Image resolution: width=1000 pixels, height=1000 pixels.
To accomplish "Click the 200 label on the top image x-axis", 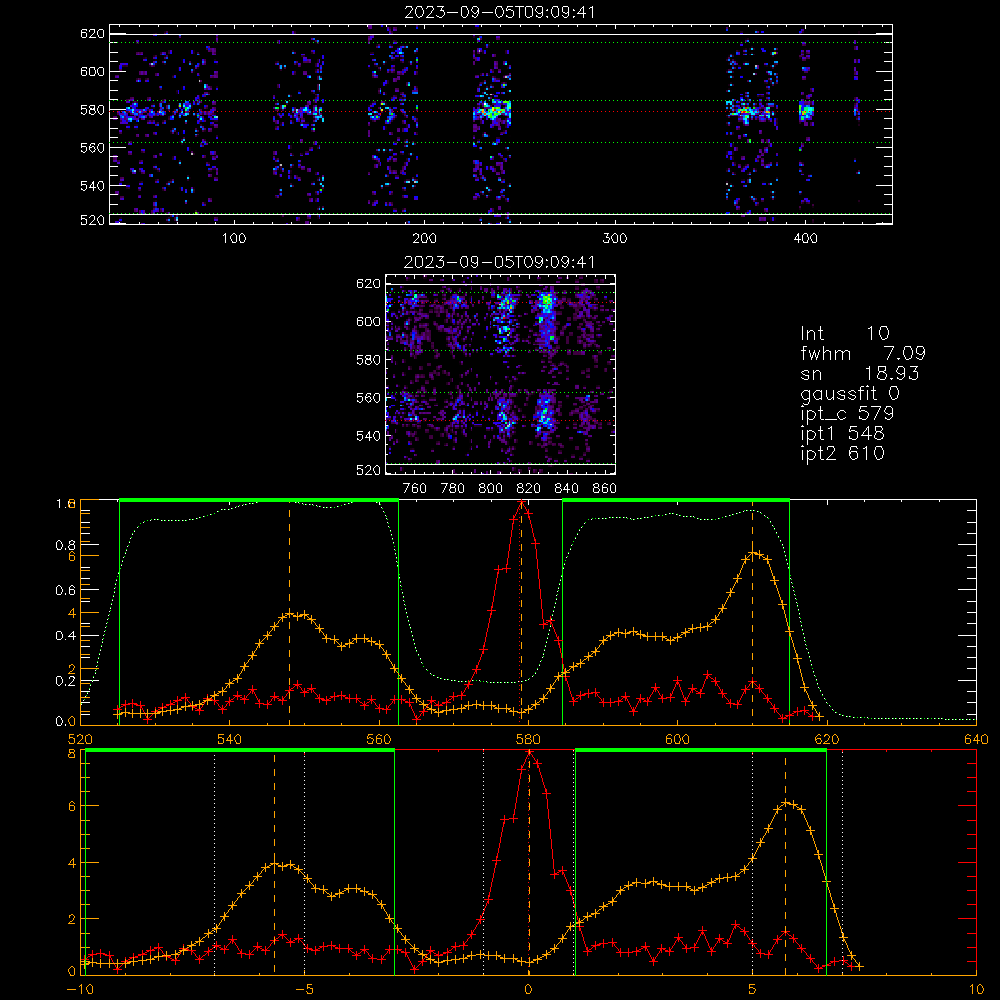I will click(x=424, y=239).
